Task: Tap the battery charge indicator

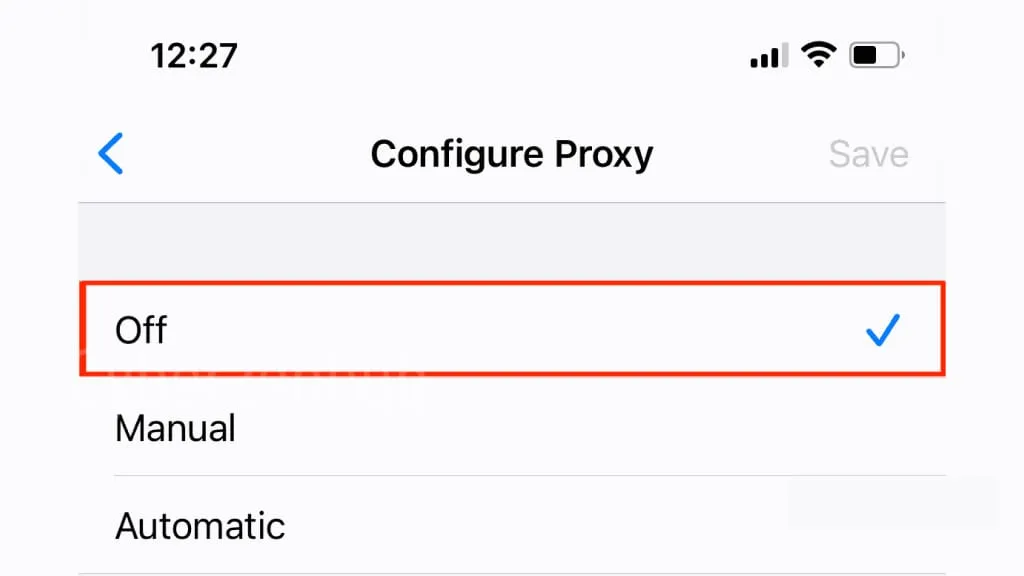Action: click(875, 55)
